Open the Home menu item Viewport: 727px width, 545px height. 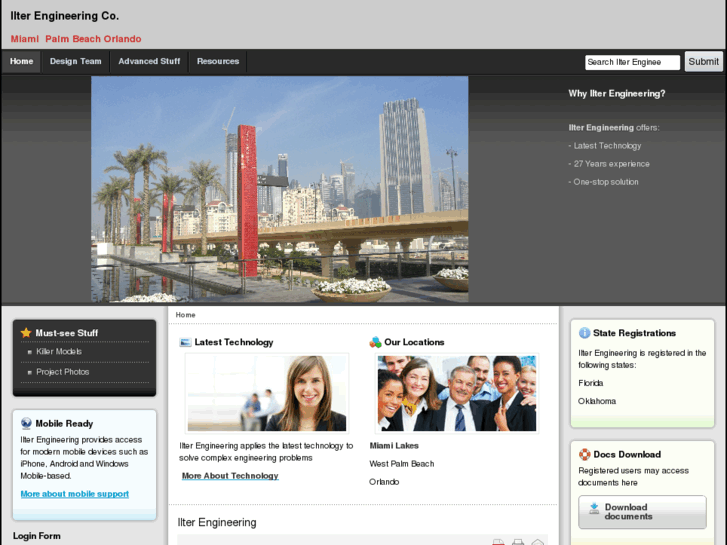click(21, 61)
